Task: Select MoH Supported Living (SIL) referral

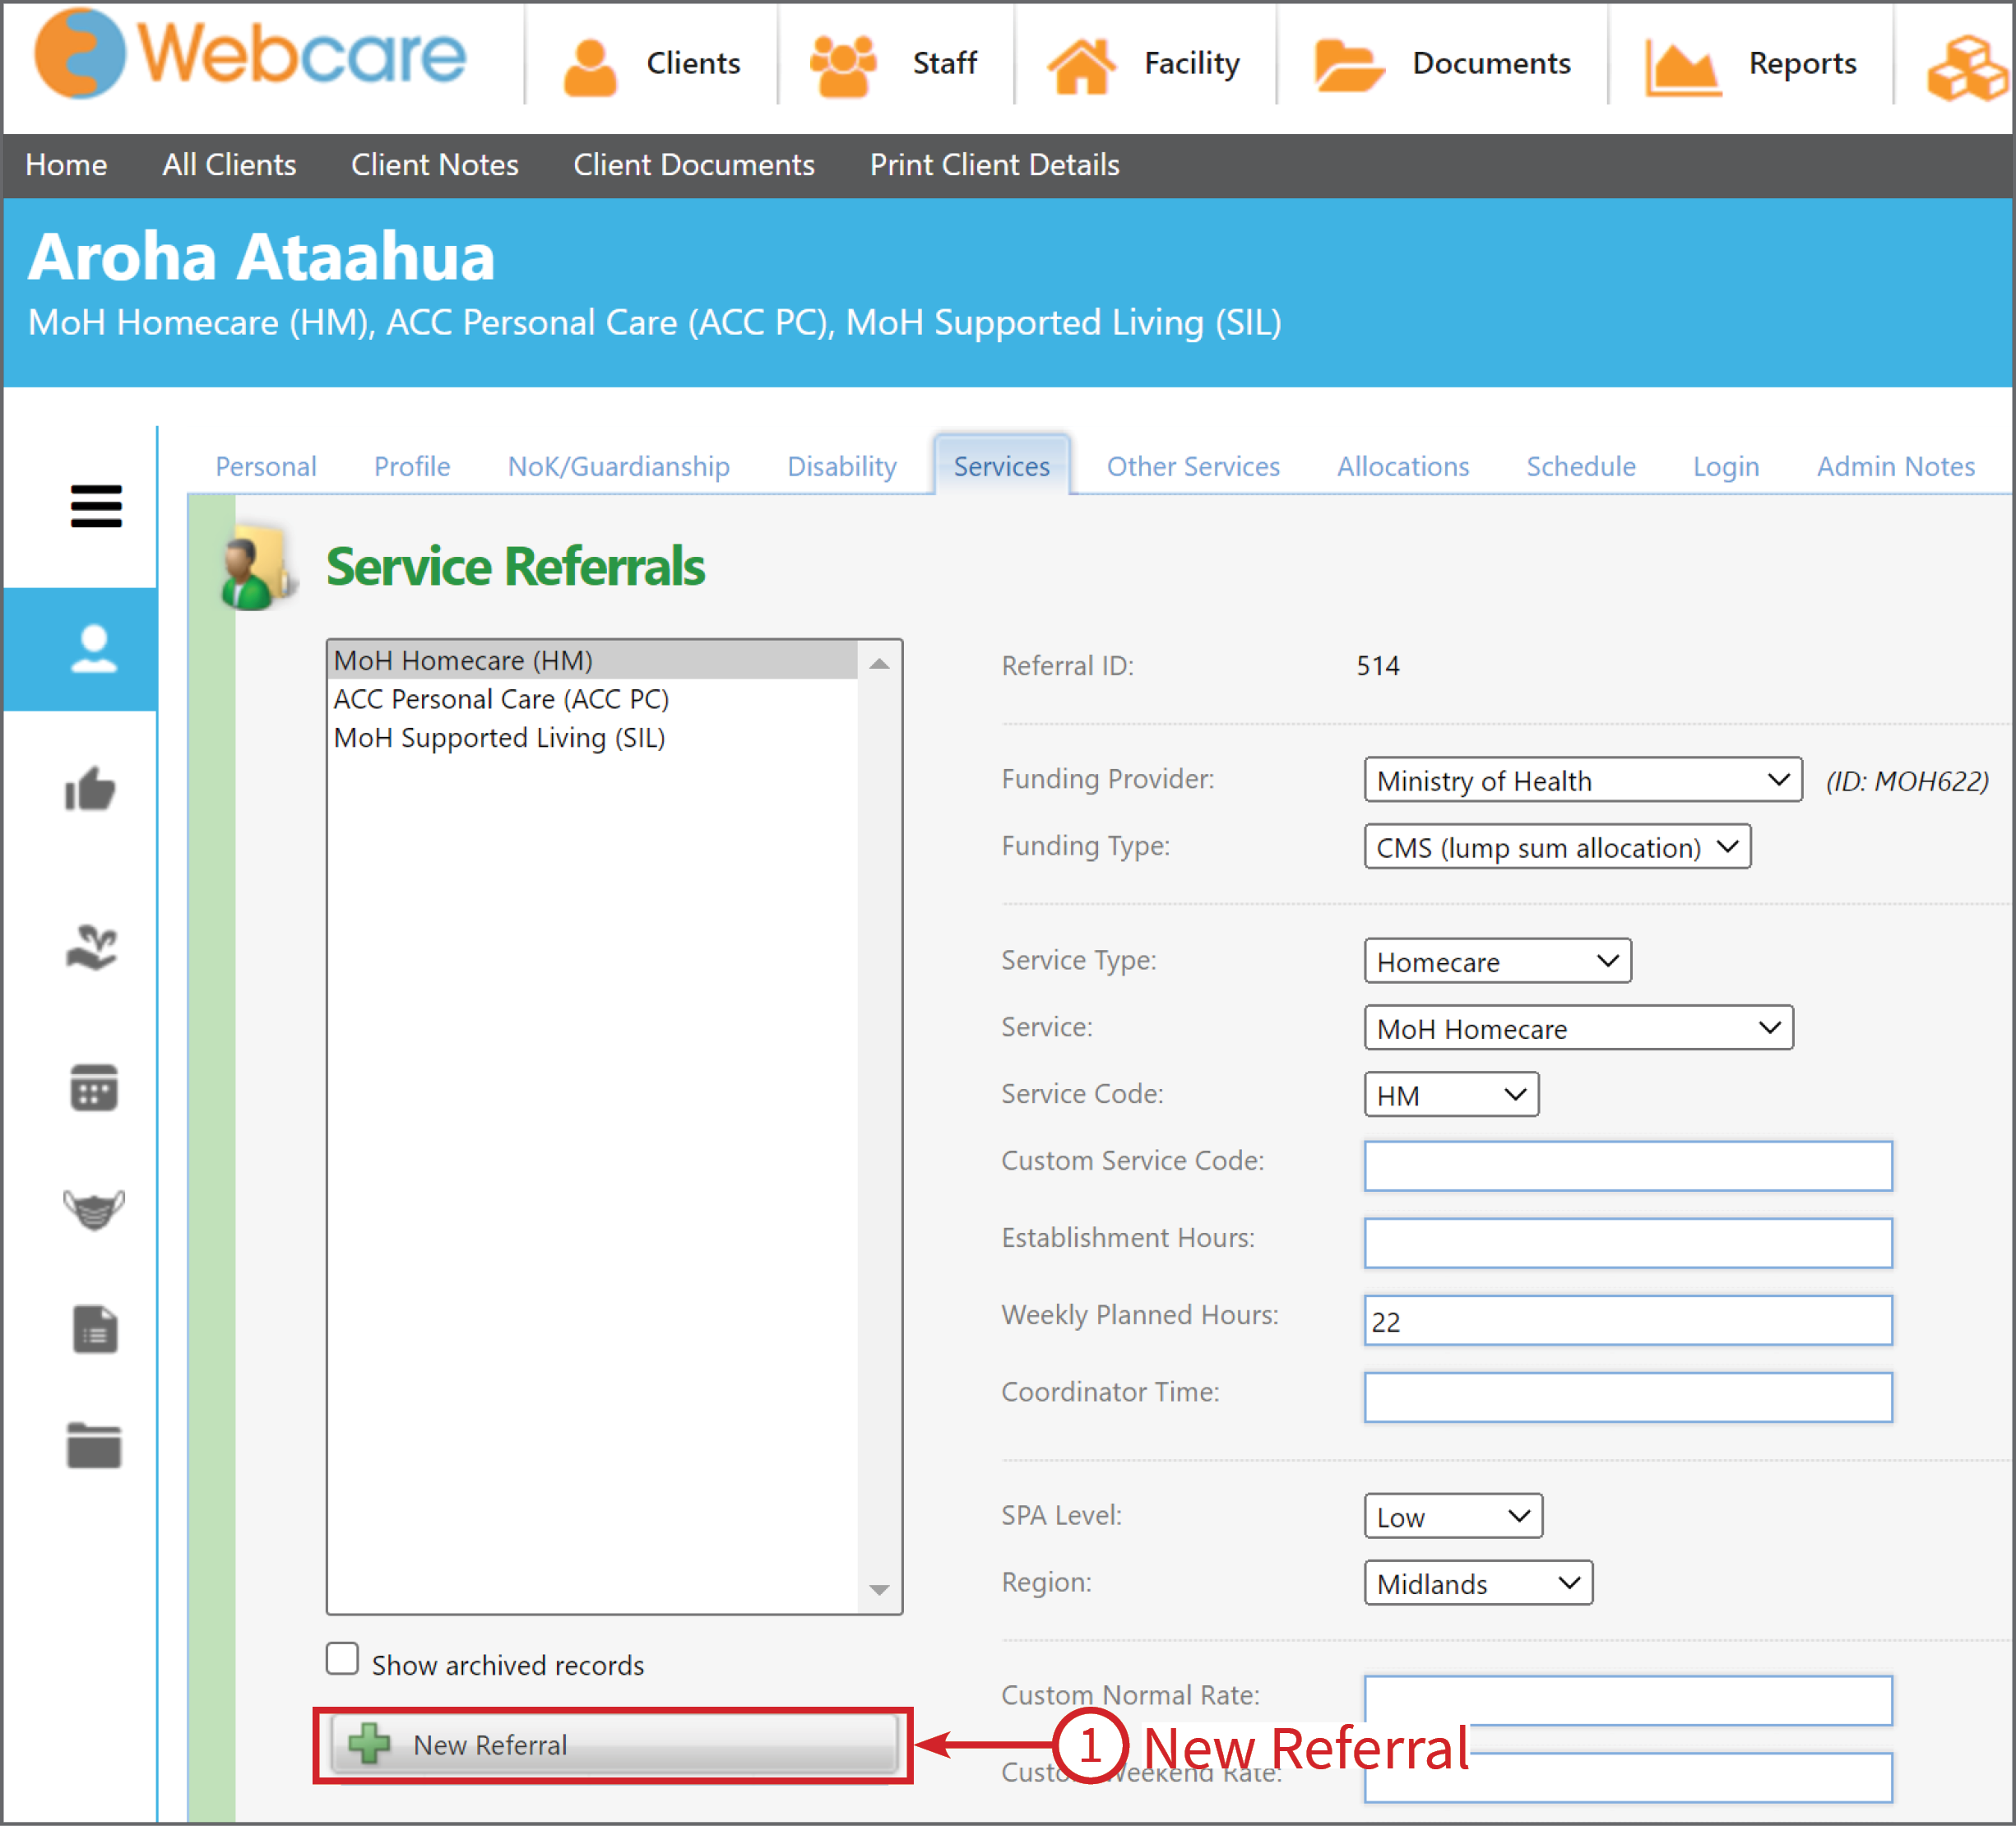Action: pos(592,738)
